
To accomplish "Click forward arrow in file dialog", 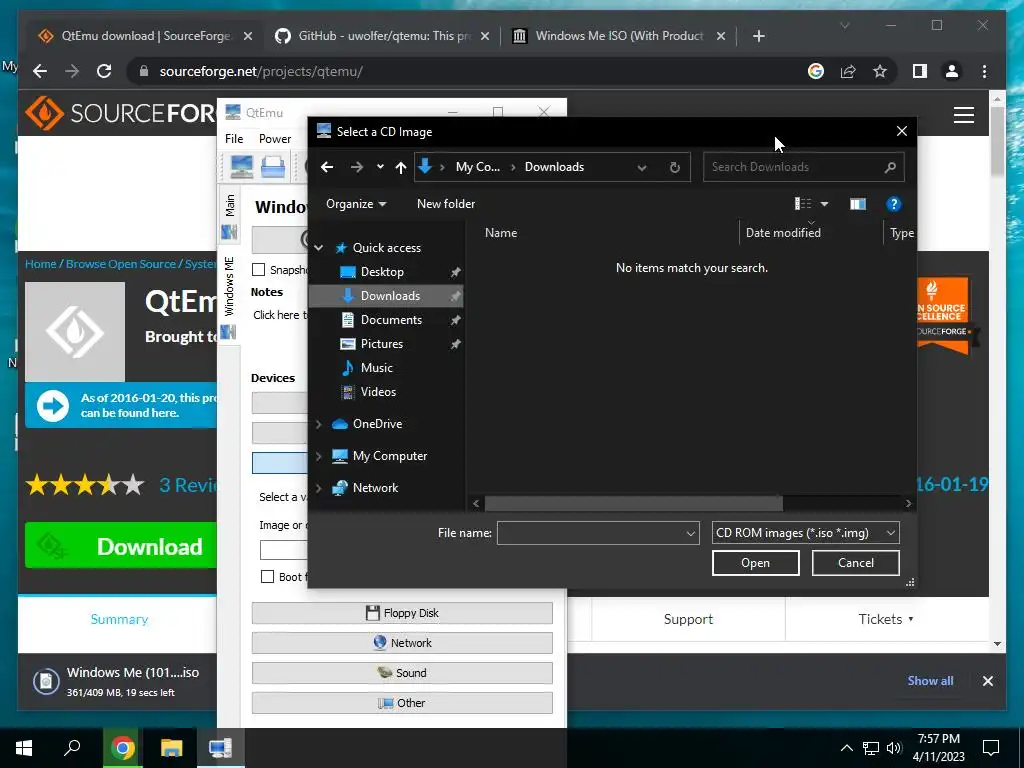I will (x=357, y=167).
